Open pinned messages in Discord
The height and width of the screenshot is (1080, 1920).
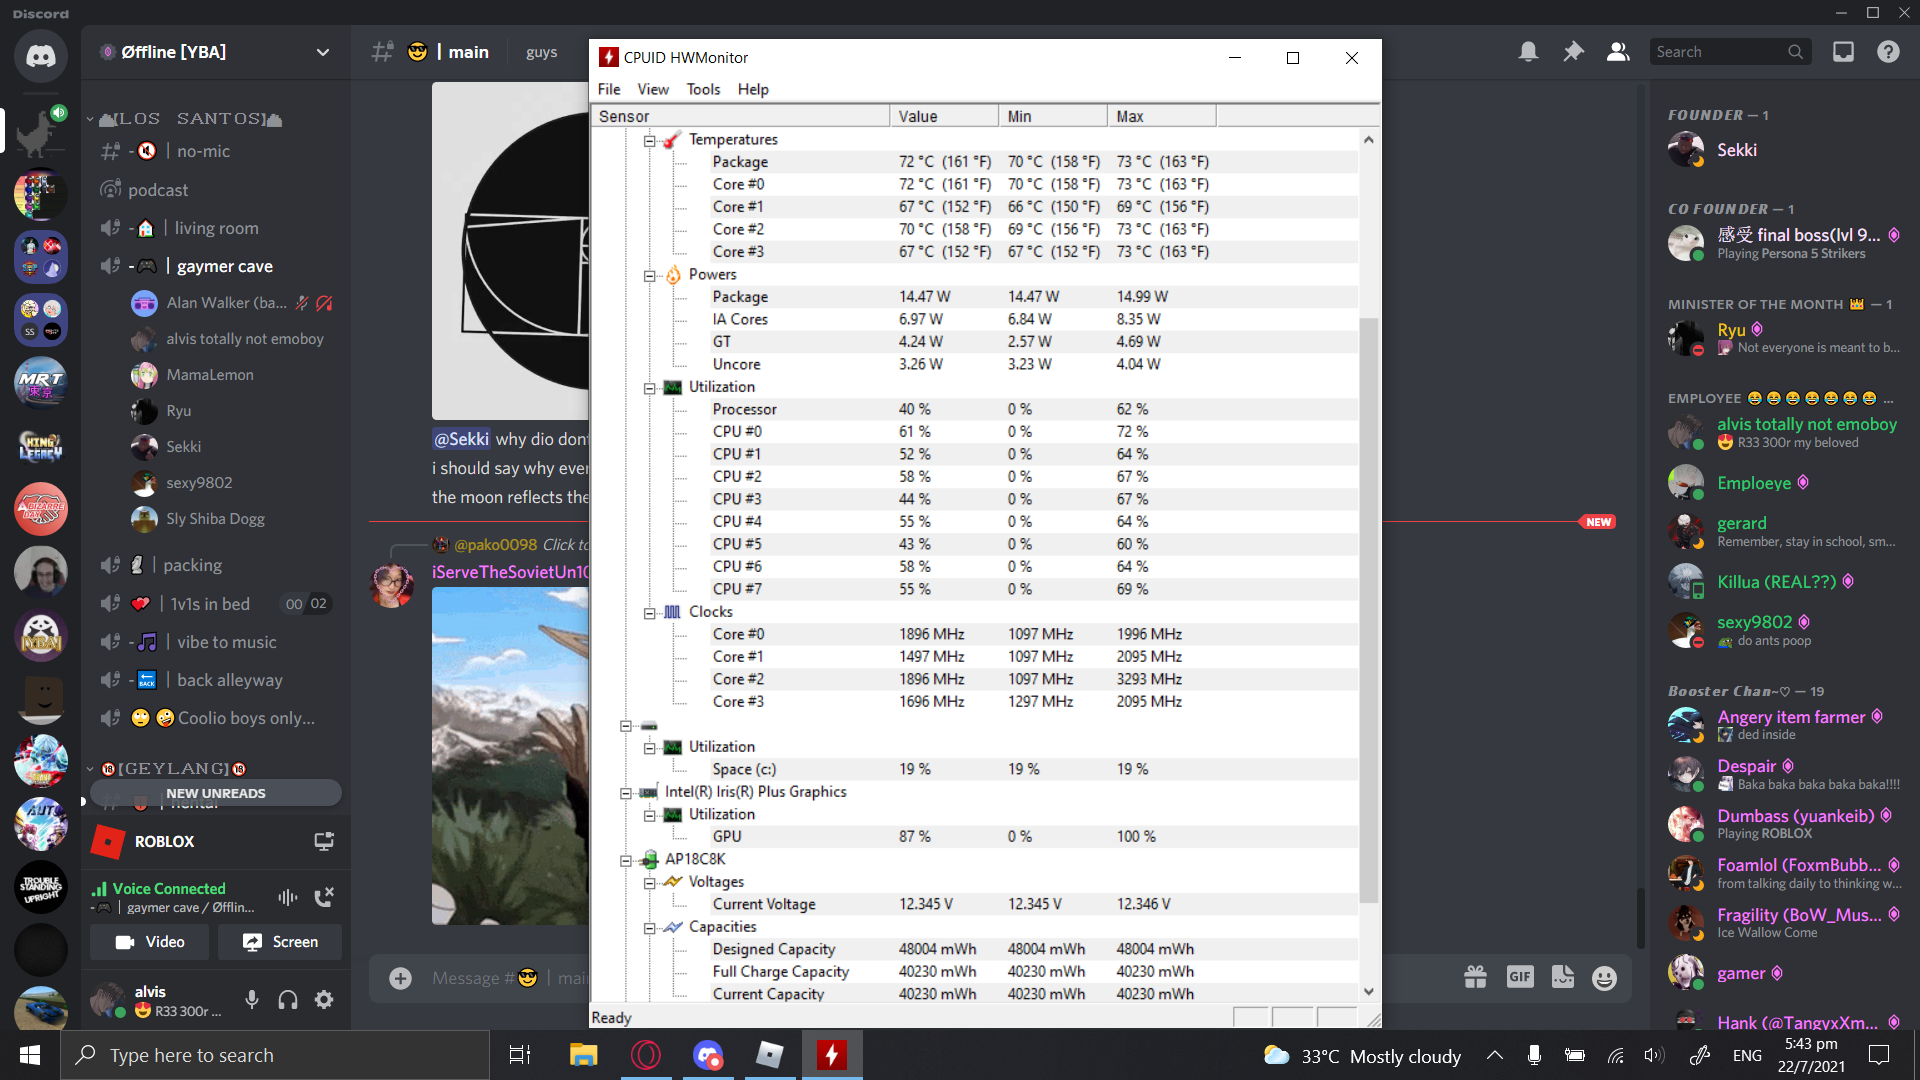tap(1573, 52)
